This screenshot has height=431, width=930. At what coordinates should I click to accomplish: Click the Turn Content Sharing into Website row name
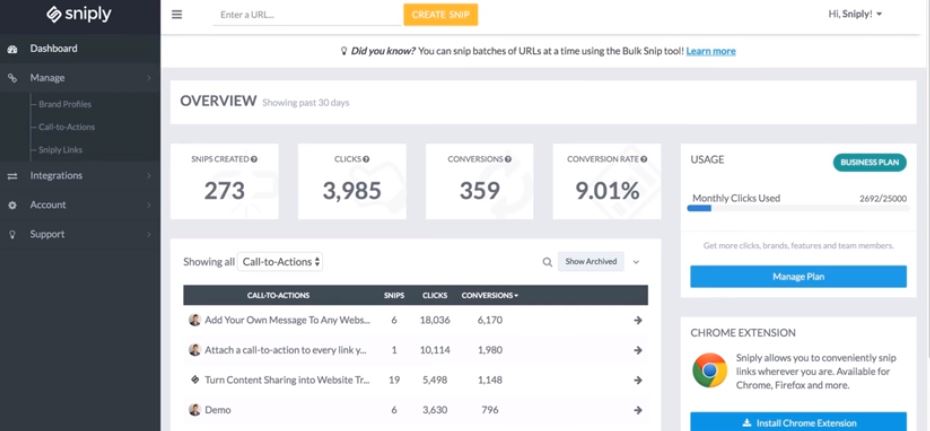[287, 380]
